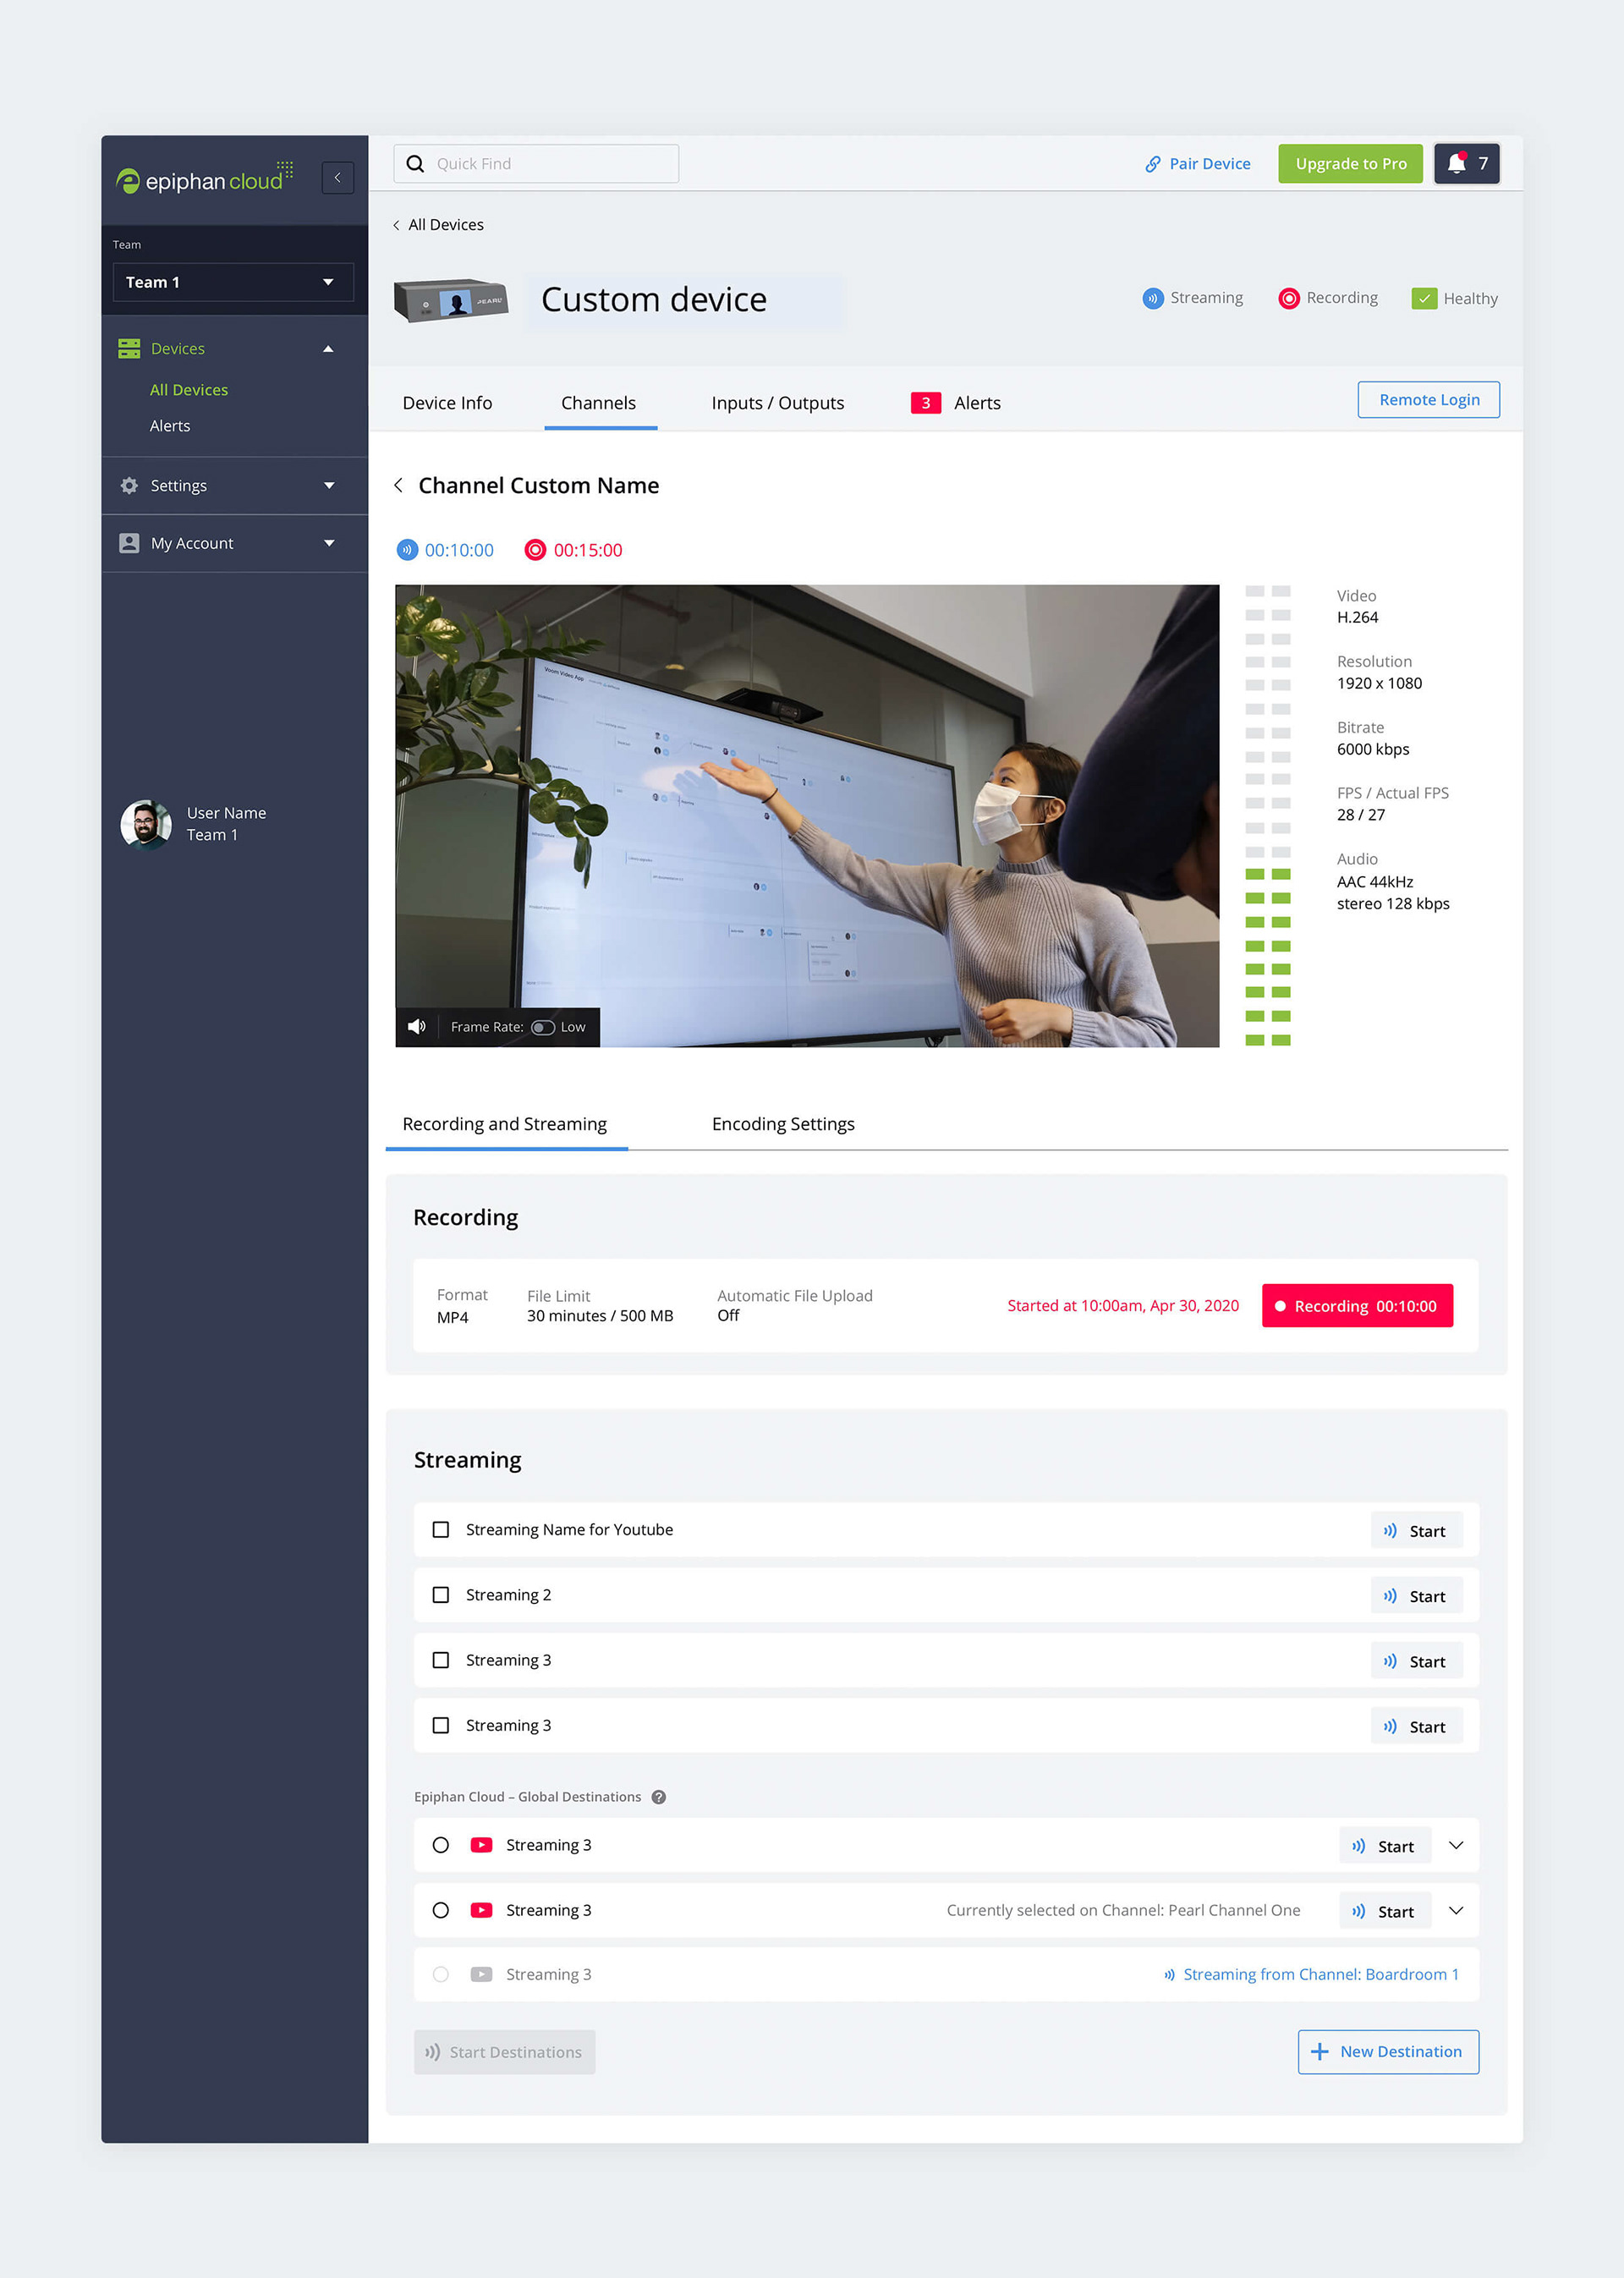This screenshot has height=2278, width=1624.
Task: Click Start Destinations button
Action: pyautogui.click(x=505, y=2052)
